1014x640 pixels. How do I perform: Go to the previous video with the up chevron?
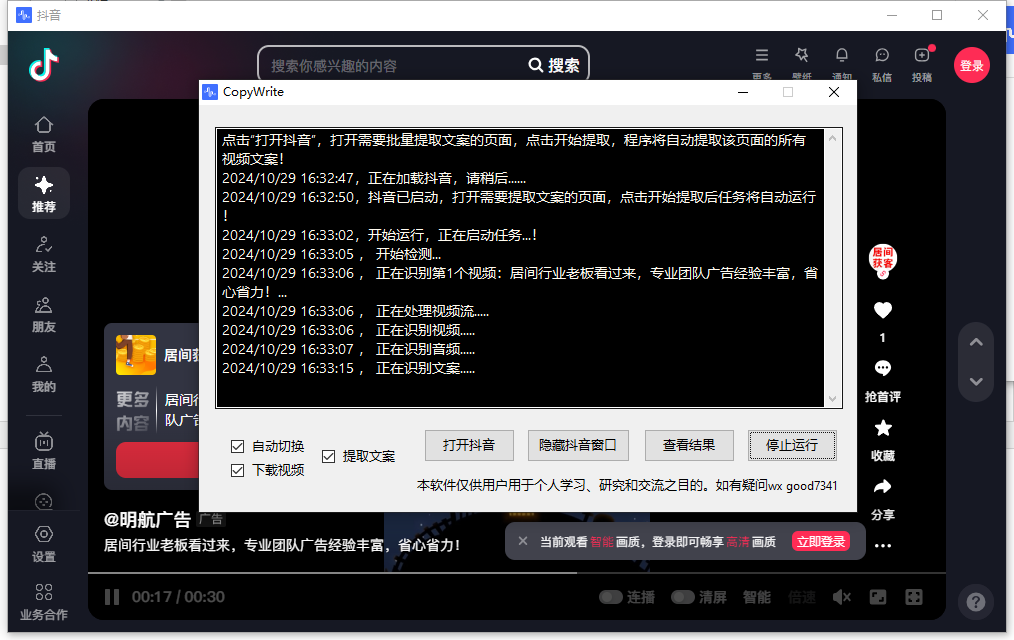976,343
